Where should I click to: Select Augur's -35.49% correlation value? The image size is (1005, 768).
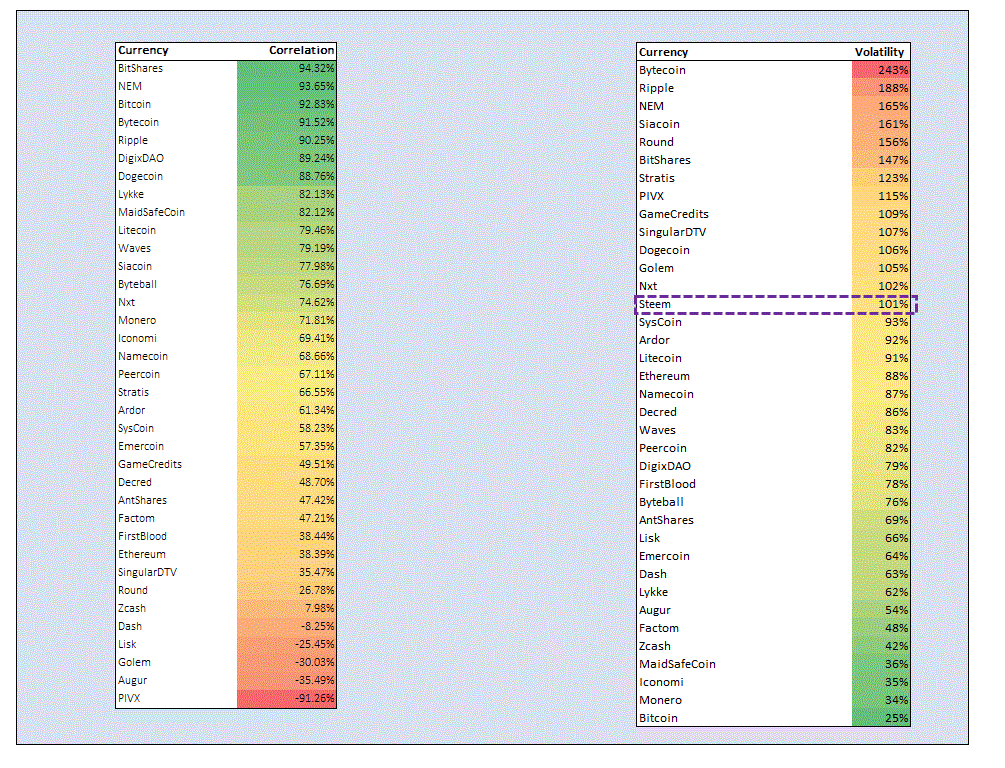pyautogui.click(x=314, y=680)
